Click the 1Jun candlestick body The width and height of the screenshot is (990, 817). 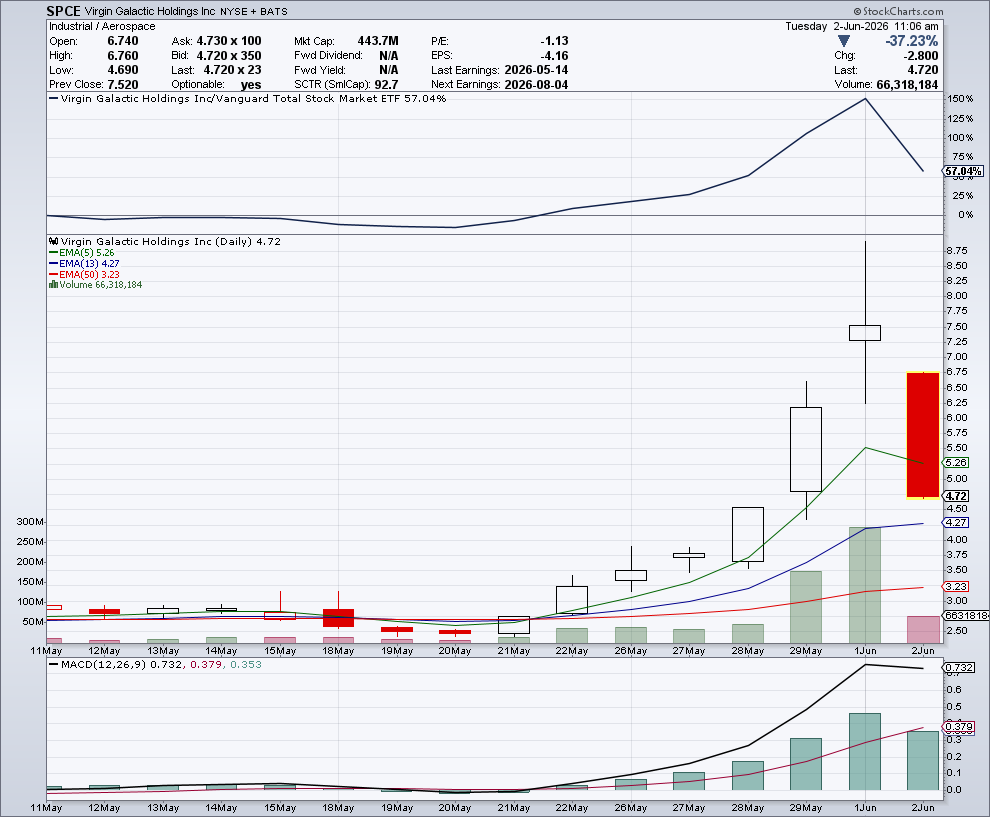[865, 333]
